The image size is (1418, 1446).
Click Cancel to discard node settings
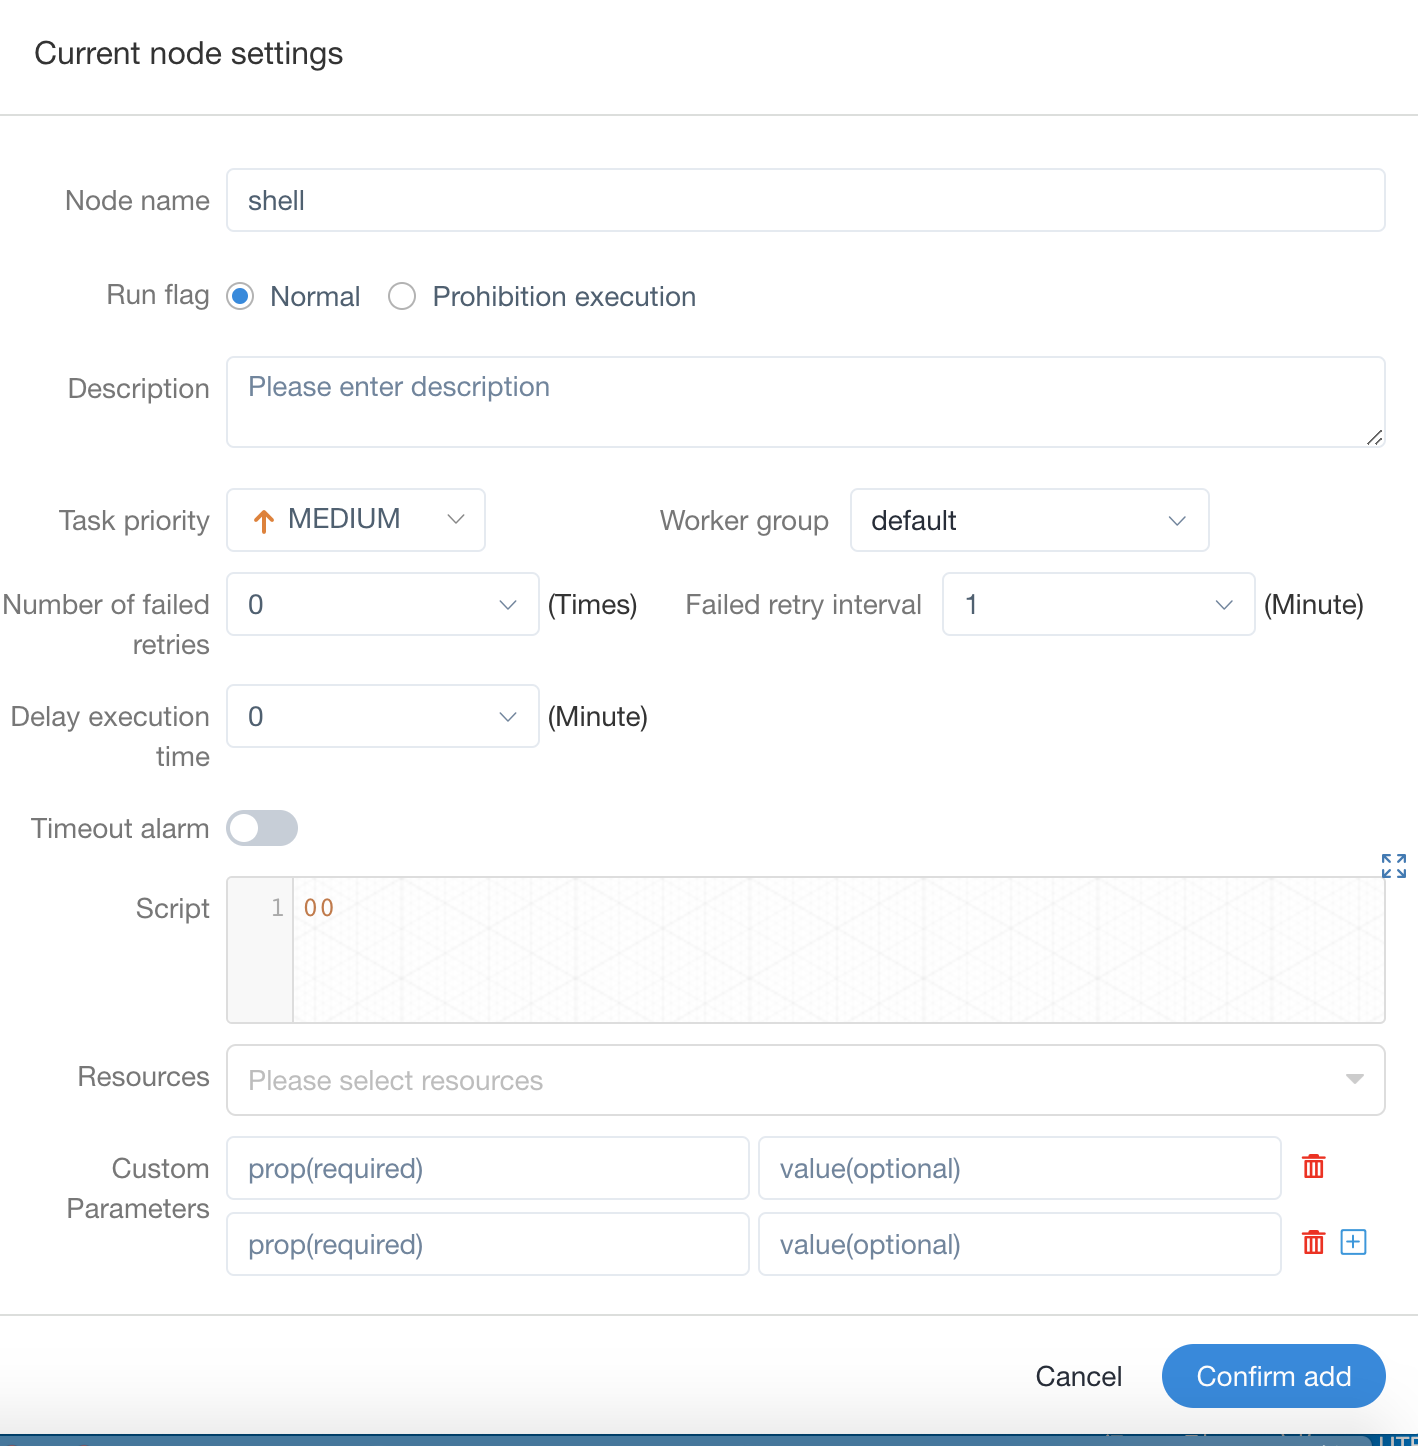point(1078,1377)
